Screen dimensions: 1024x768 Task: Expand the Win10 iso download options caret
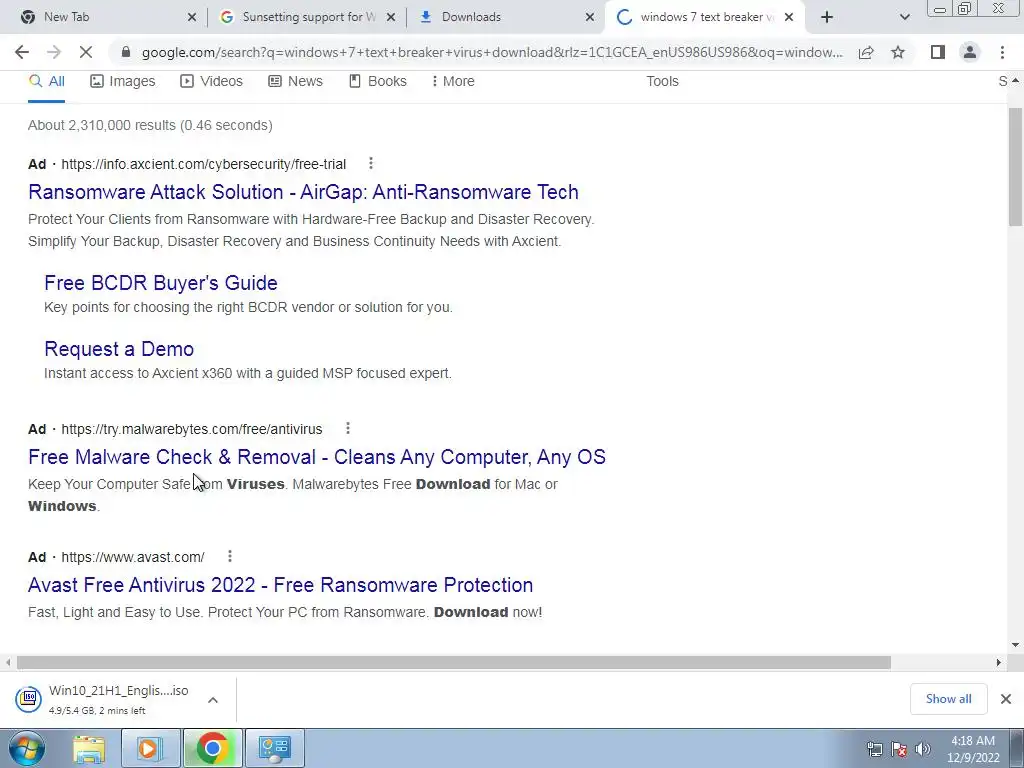213,699
